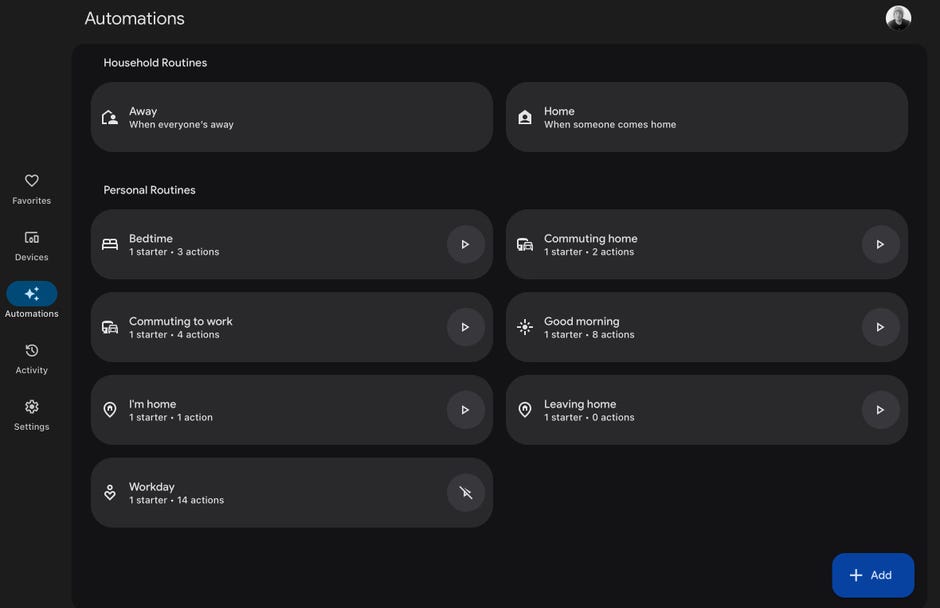This screenshot has width=940, height=608.
Task: Open Favorites from the sidebar
Action: pyautogui.click(x=32, y=188)
